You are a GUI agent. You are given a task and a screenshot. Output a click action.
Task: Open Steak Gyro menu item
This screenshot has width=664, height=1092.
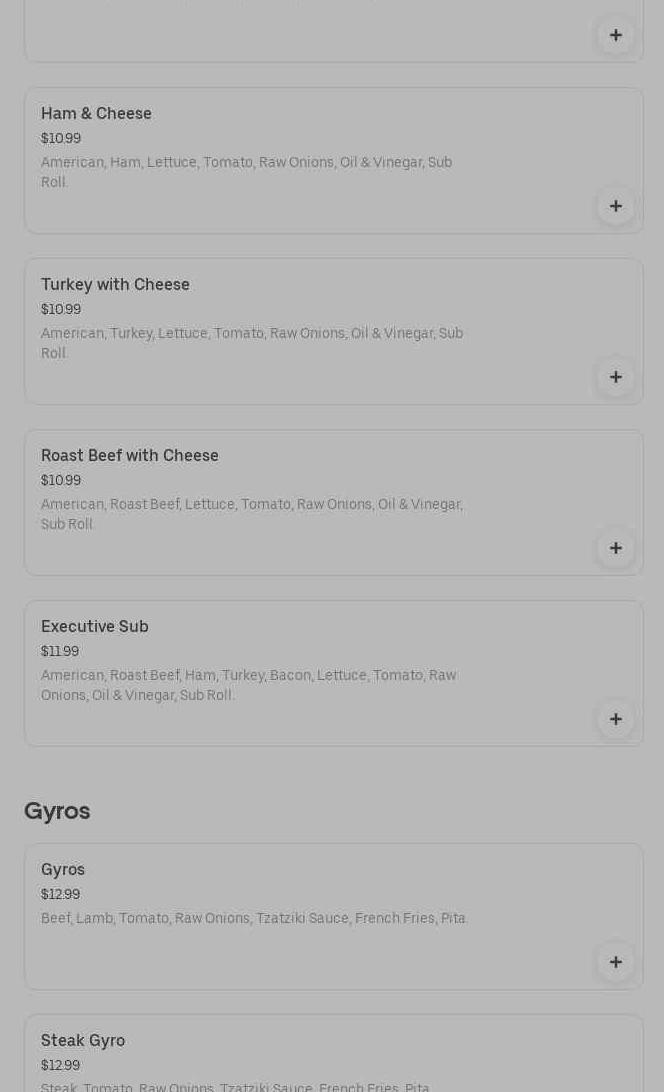83,1041
